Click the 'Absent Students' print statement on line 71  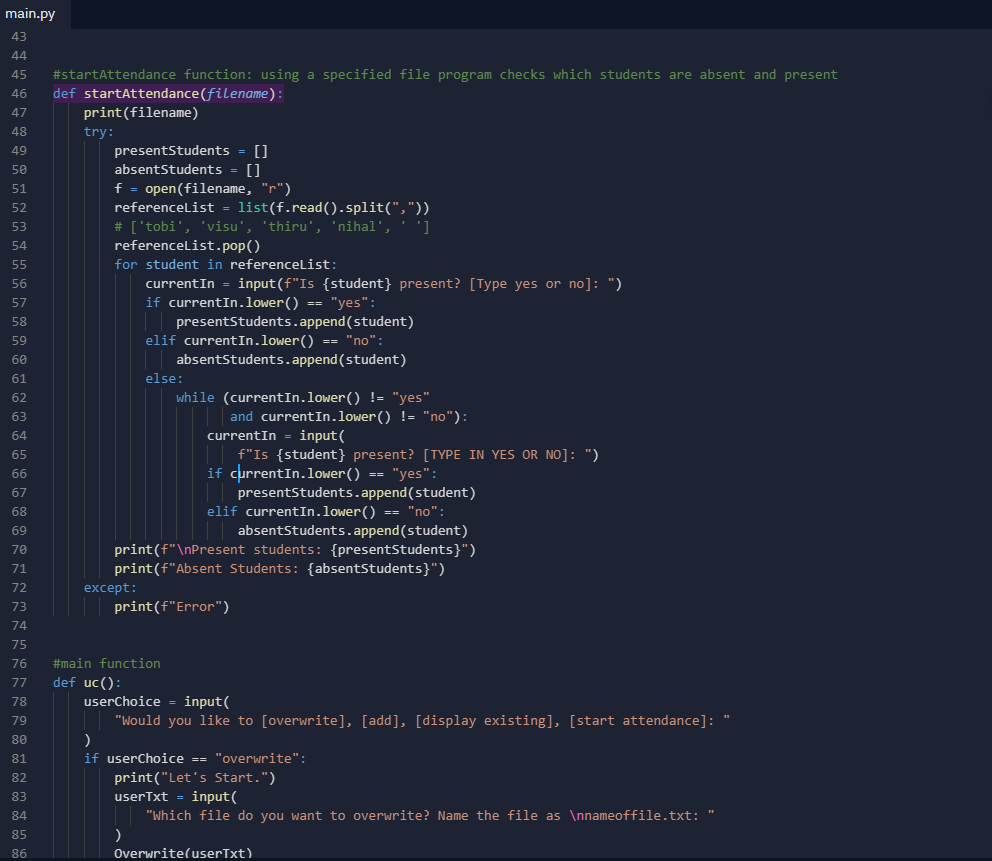(280, 568)
